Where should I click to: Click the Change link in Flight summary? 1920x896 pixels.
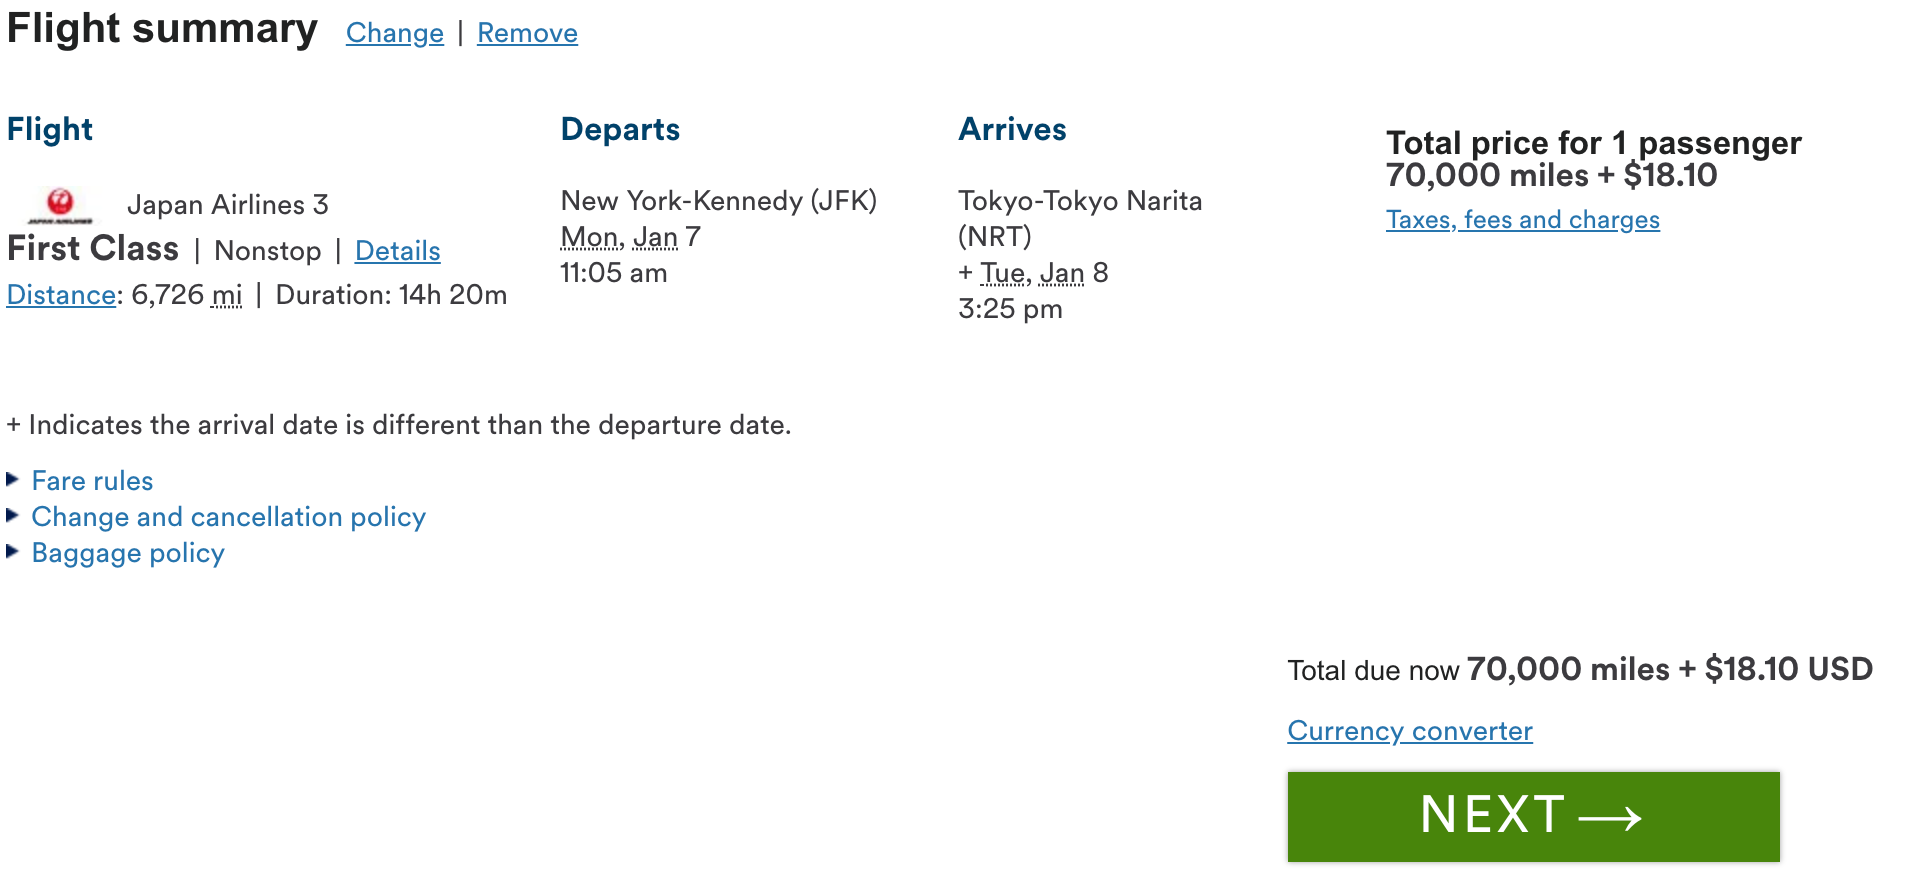click(x=394, y=33)
